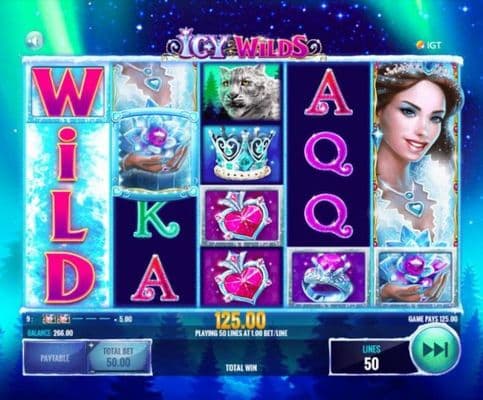The height and width of the screenshot is (400, 483).
Task: Click the 125.00 win amount
Action: tap(241, 320)
